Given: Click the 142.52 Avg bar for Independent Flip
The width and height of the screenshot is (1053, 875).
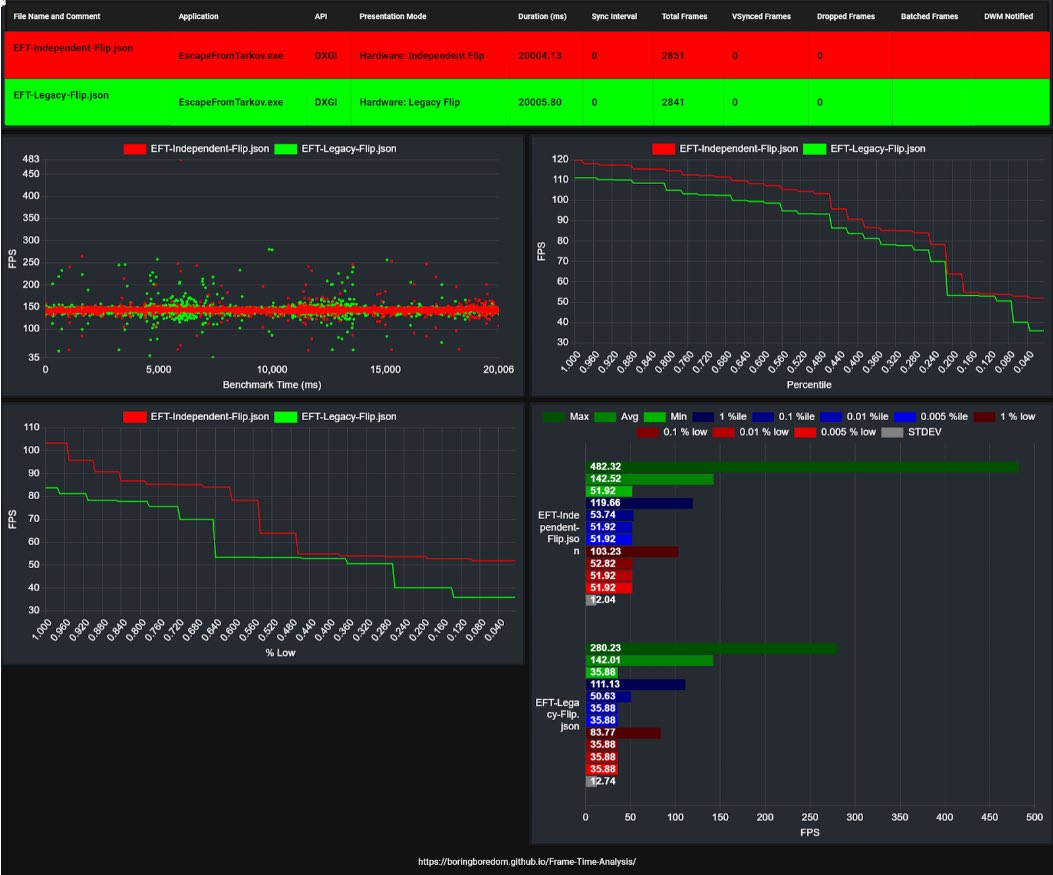Looking at the screenshot, I should pyautogui.click(x=649, y=479).
